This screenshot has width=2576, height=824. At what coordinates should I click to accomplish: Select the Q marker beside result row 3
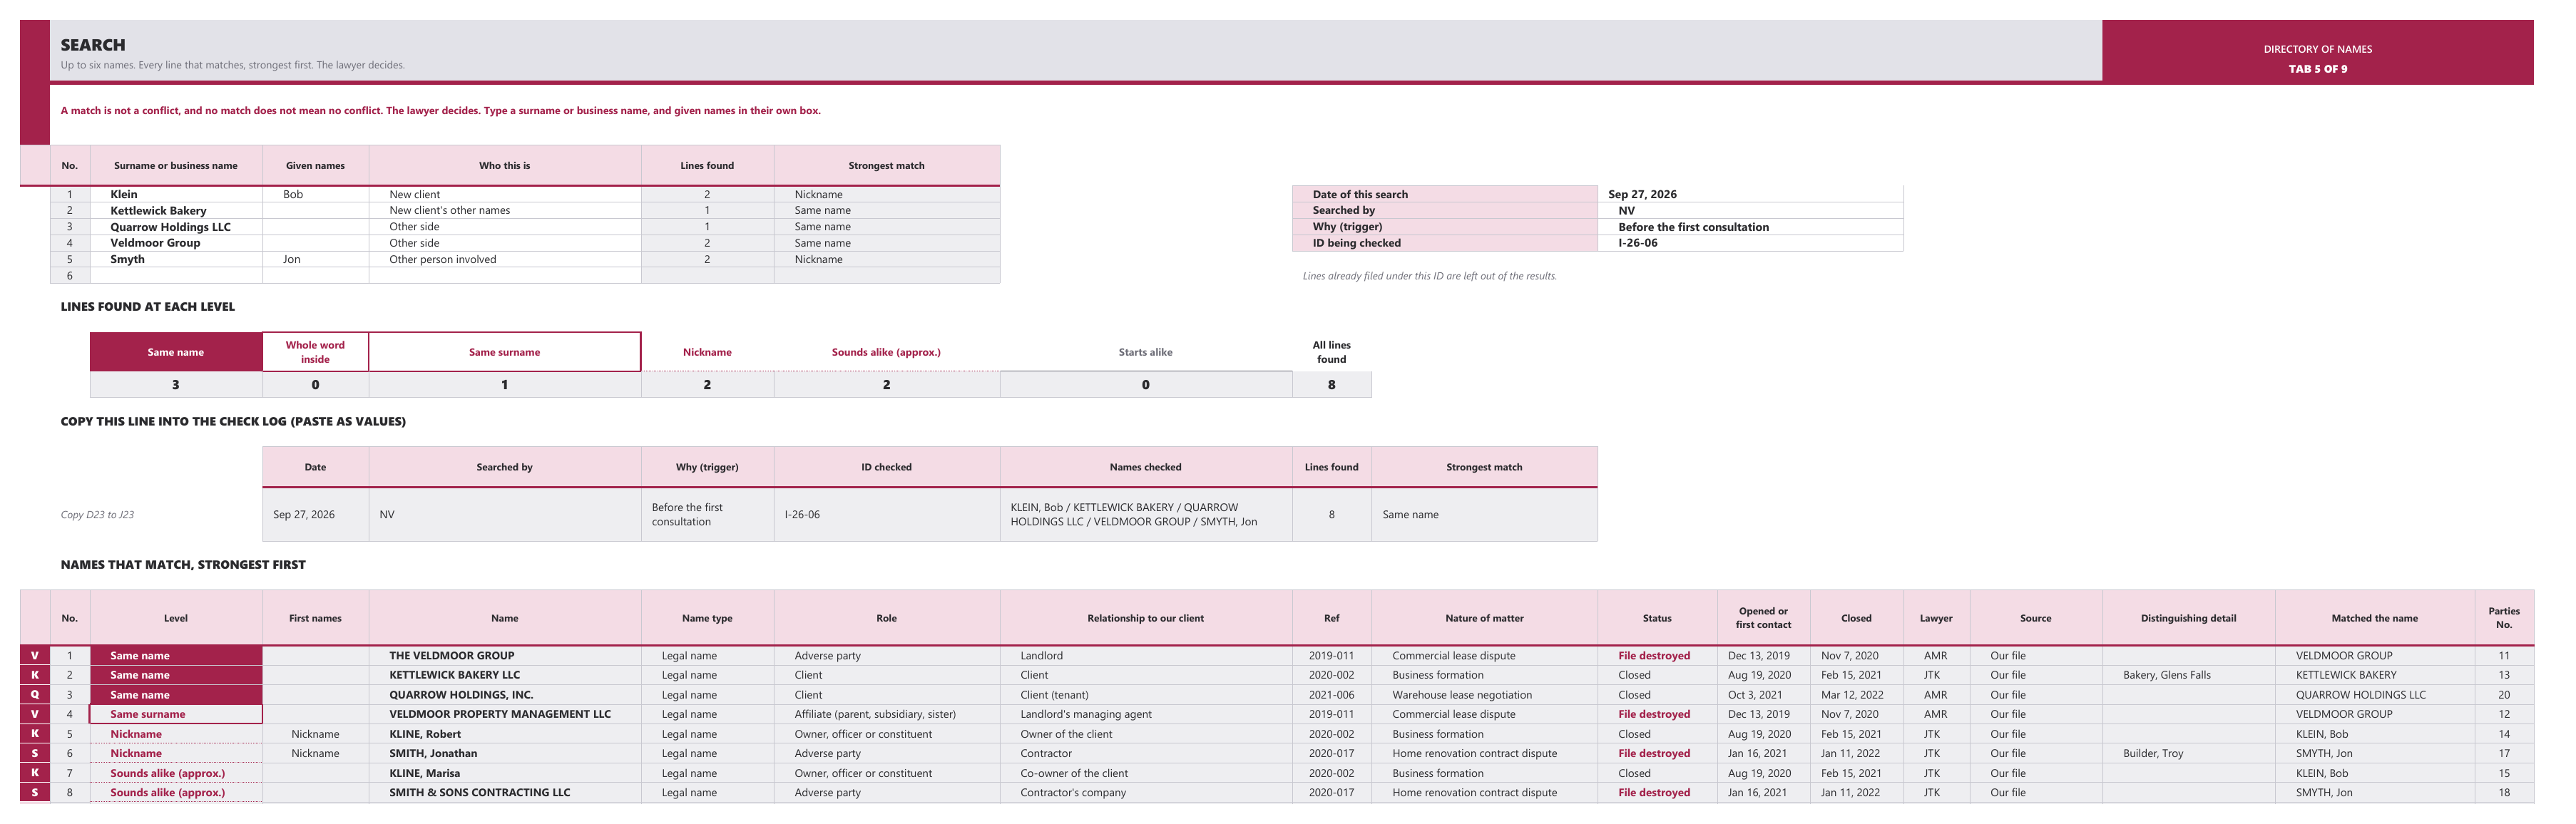[35, 695]
